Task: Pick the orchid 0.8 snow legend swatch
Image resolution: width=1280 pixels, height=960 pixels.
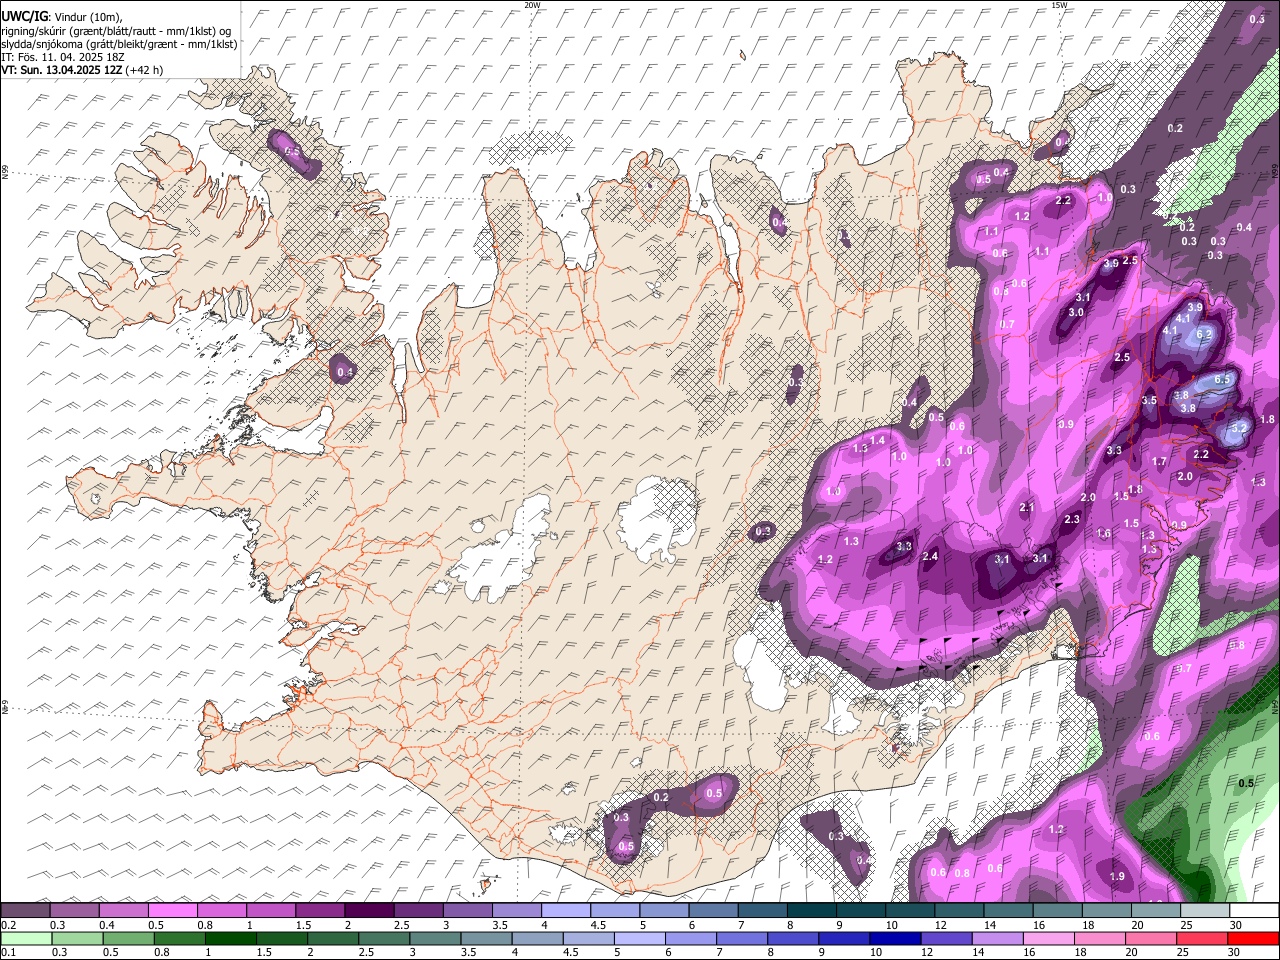Action: coord(221,911)
